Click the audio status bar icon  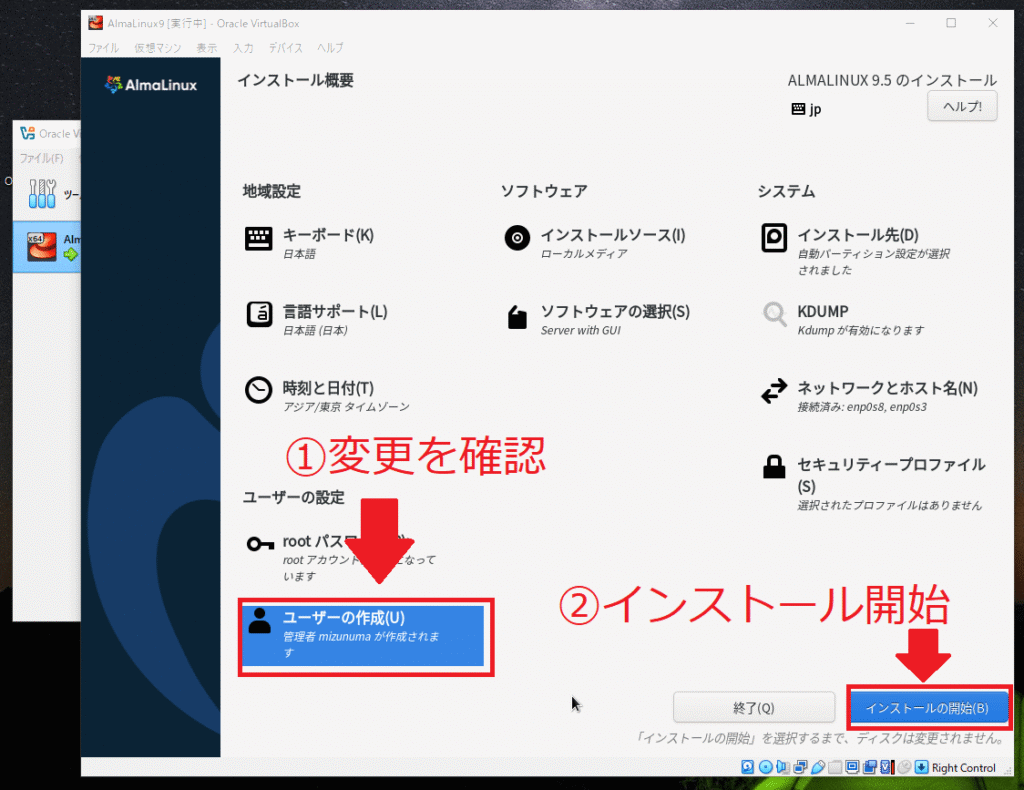[782, 767]
